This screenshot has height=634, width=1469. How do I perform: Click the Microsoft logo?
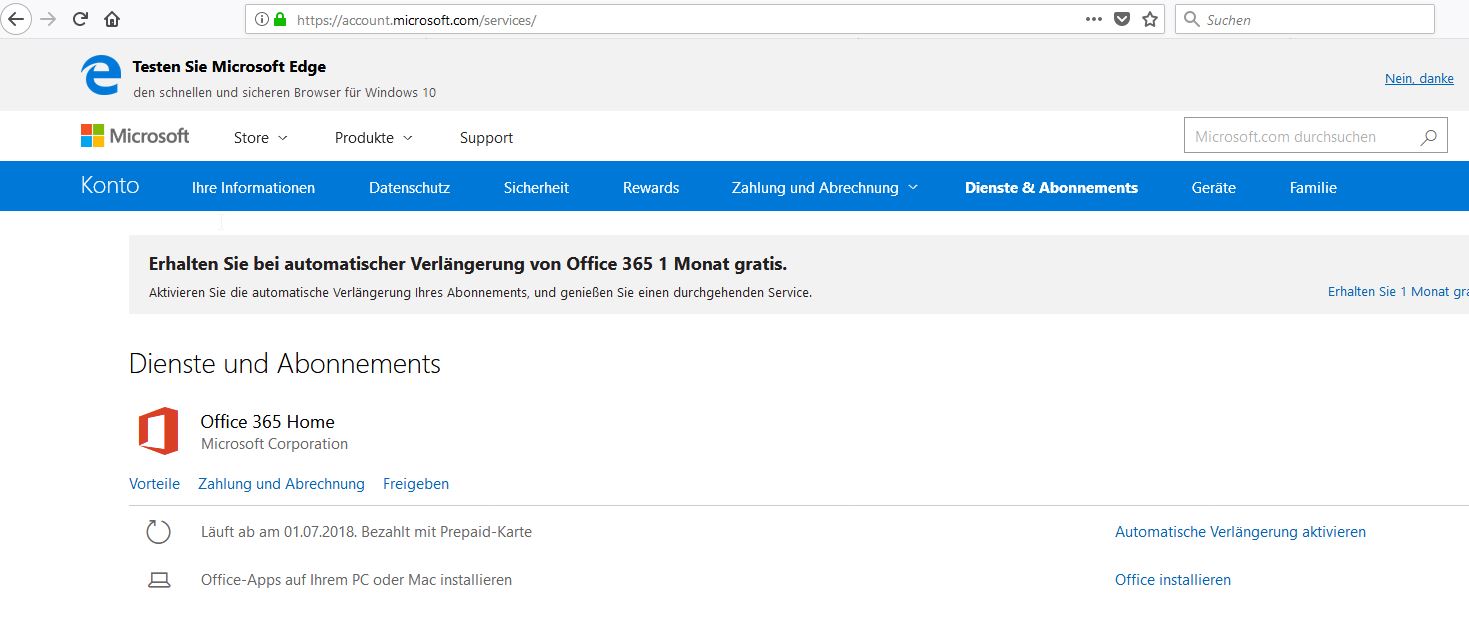[x=135, y=136]
